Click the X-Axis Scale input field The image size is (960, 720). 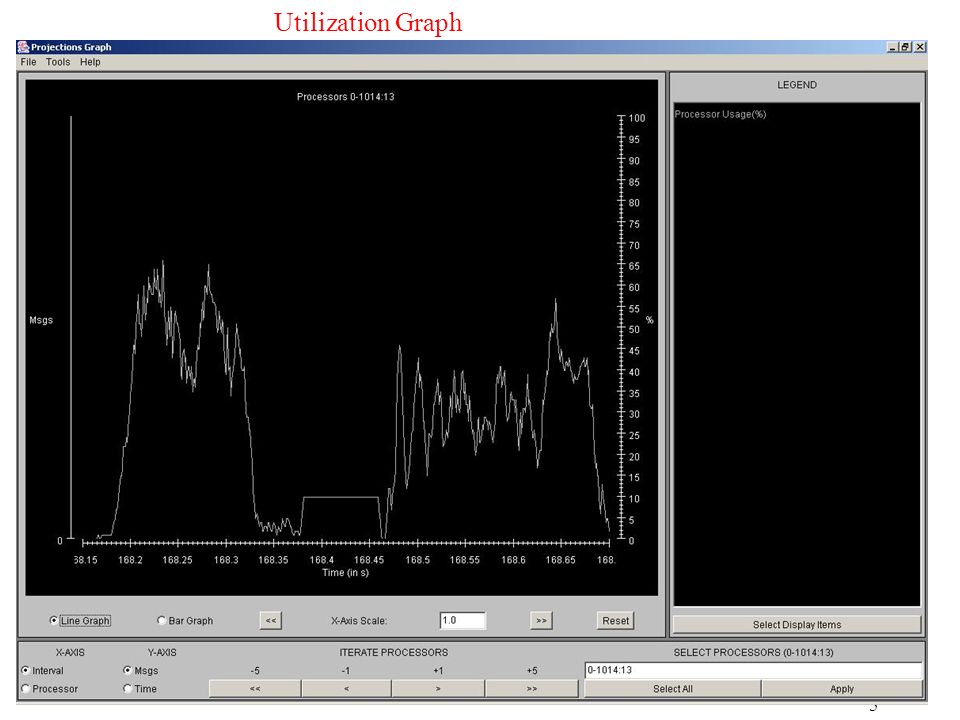pos(462,621)
